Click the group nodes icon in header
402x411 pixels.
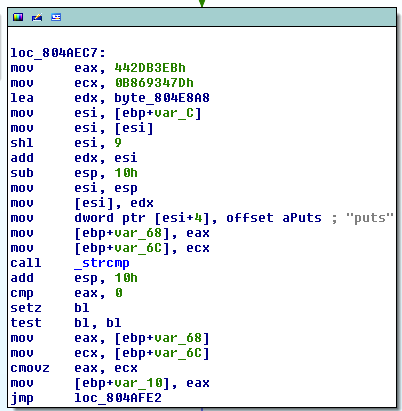56,17
